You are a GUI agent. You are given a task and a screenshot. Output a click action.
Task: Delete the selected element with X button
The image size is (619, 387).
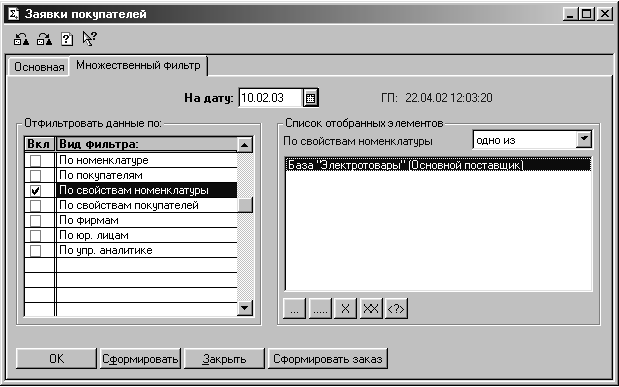[x=345, y=308]
